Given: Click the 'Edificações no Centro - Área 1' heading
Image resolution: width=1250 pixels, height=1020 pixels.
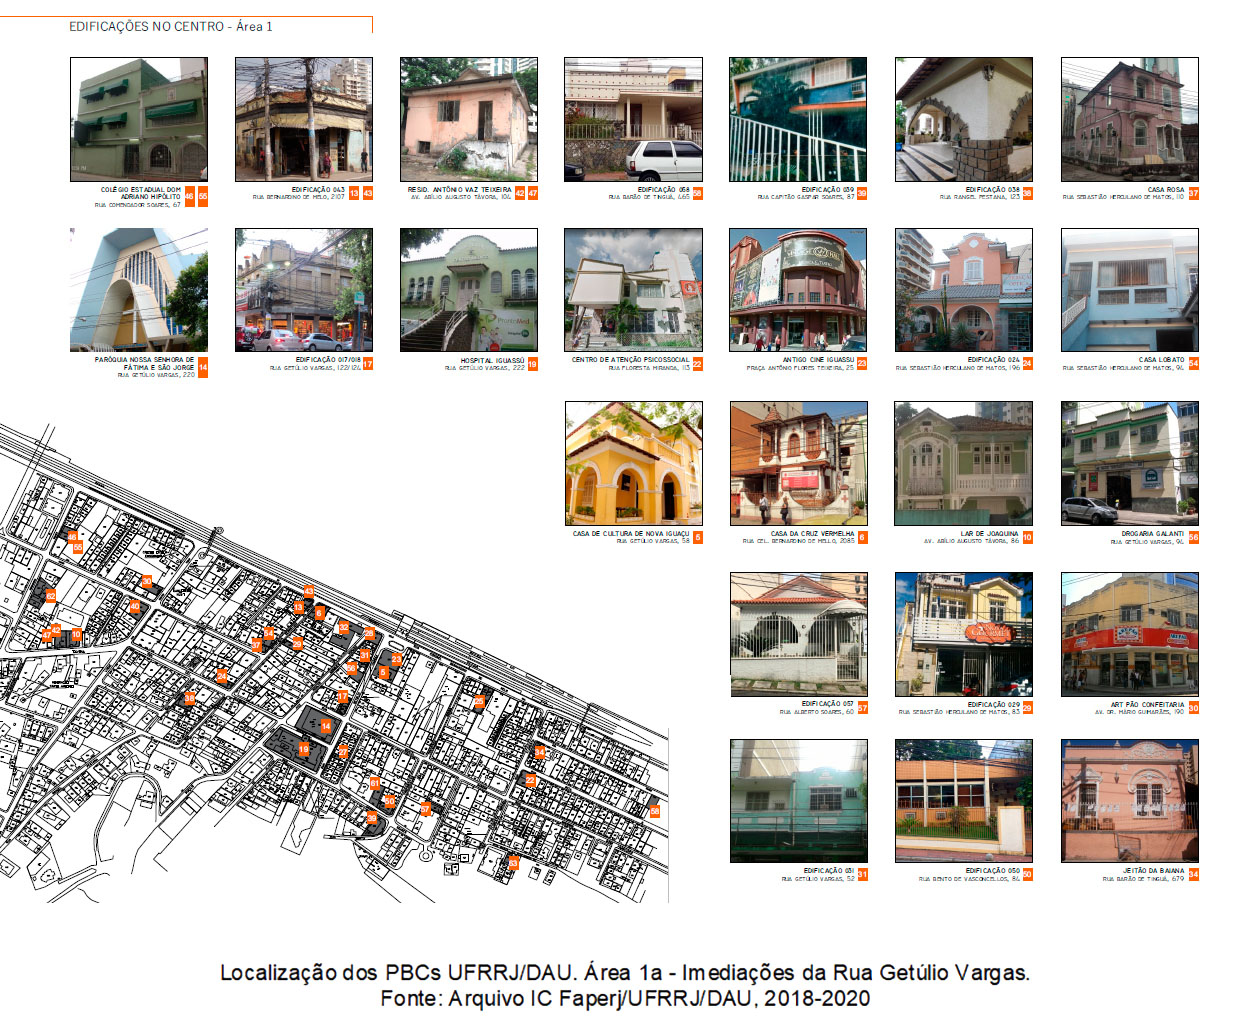Looking at the screenshot, I should 170,26.
